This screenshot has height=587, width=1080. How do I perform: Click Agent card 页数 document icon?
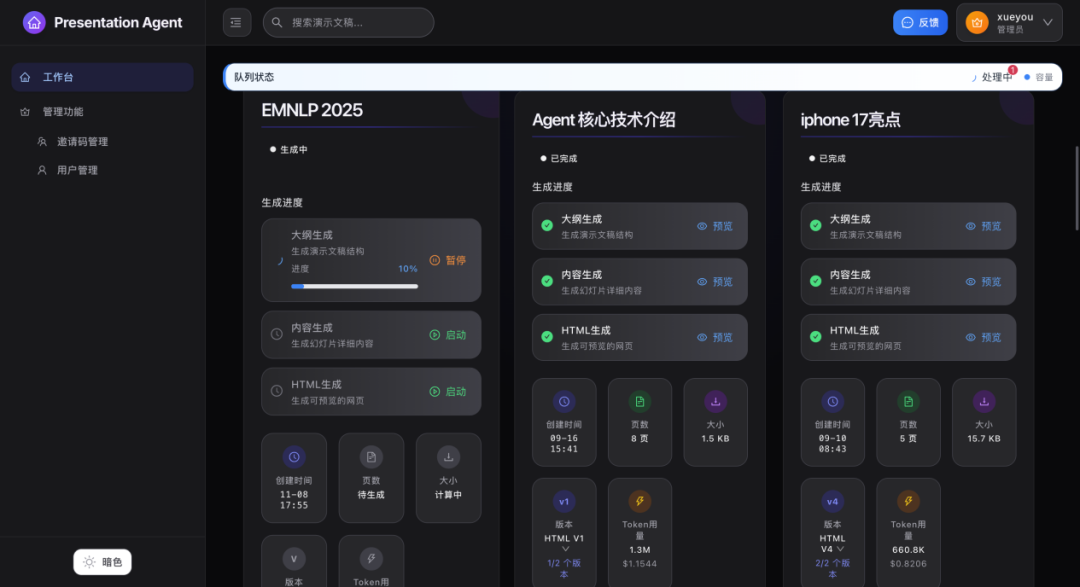pos(640,402)
